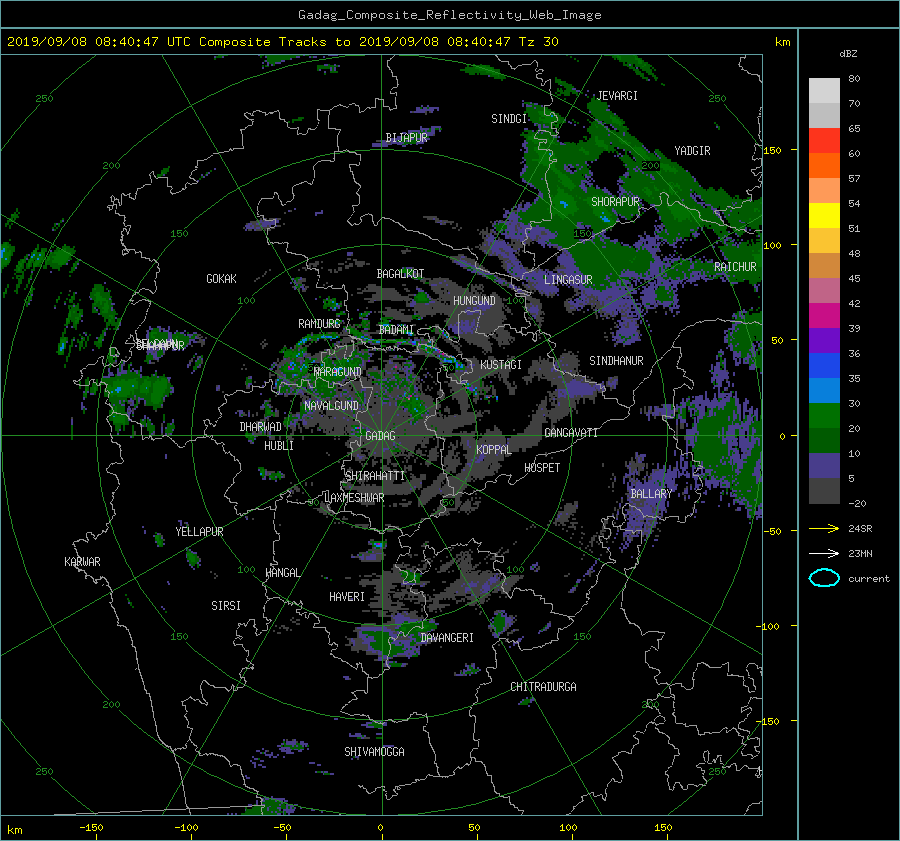
Task: Click the RAICHUR label
Action: (x=735, y=267)
